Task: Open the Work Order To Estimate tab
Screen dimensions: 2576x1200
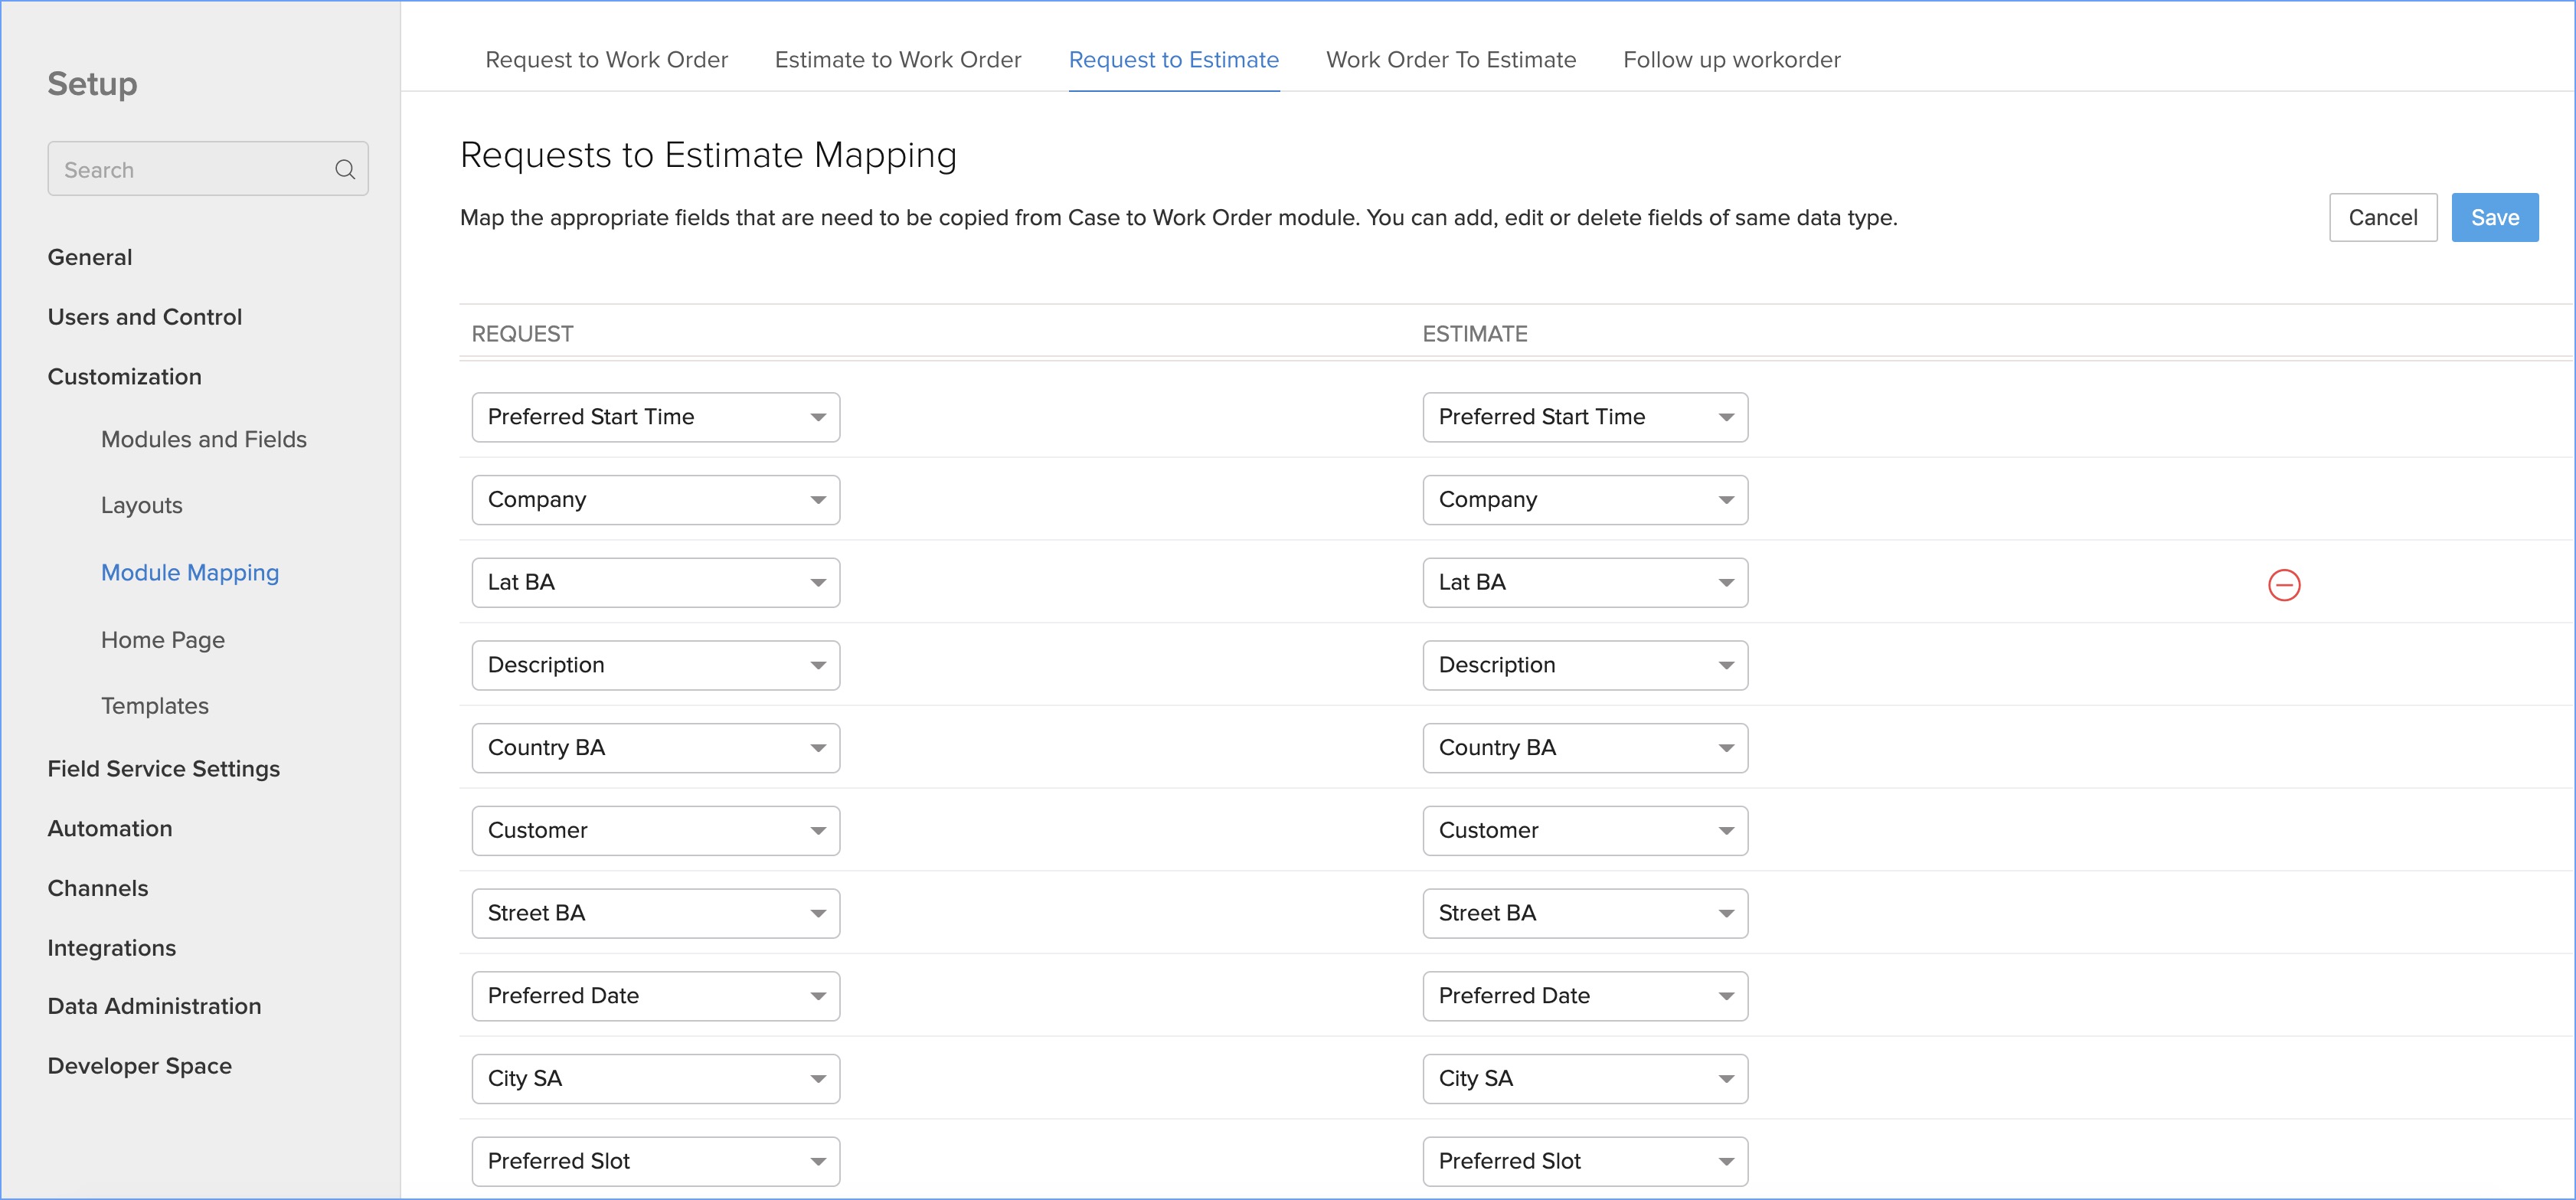Action: coord(1450,60)
